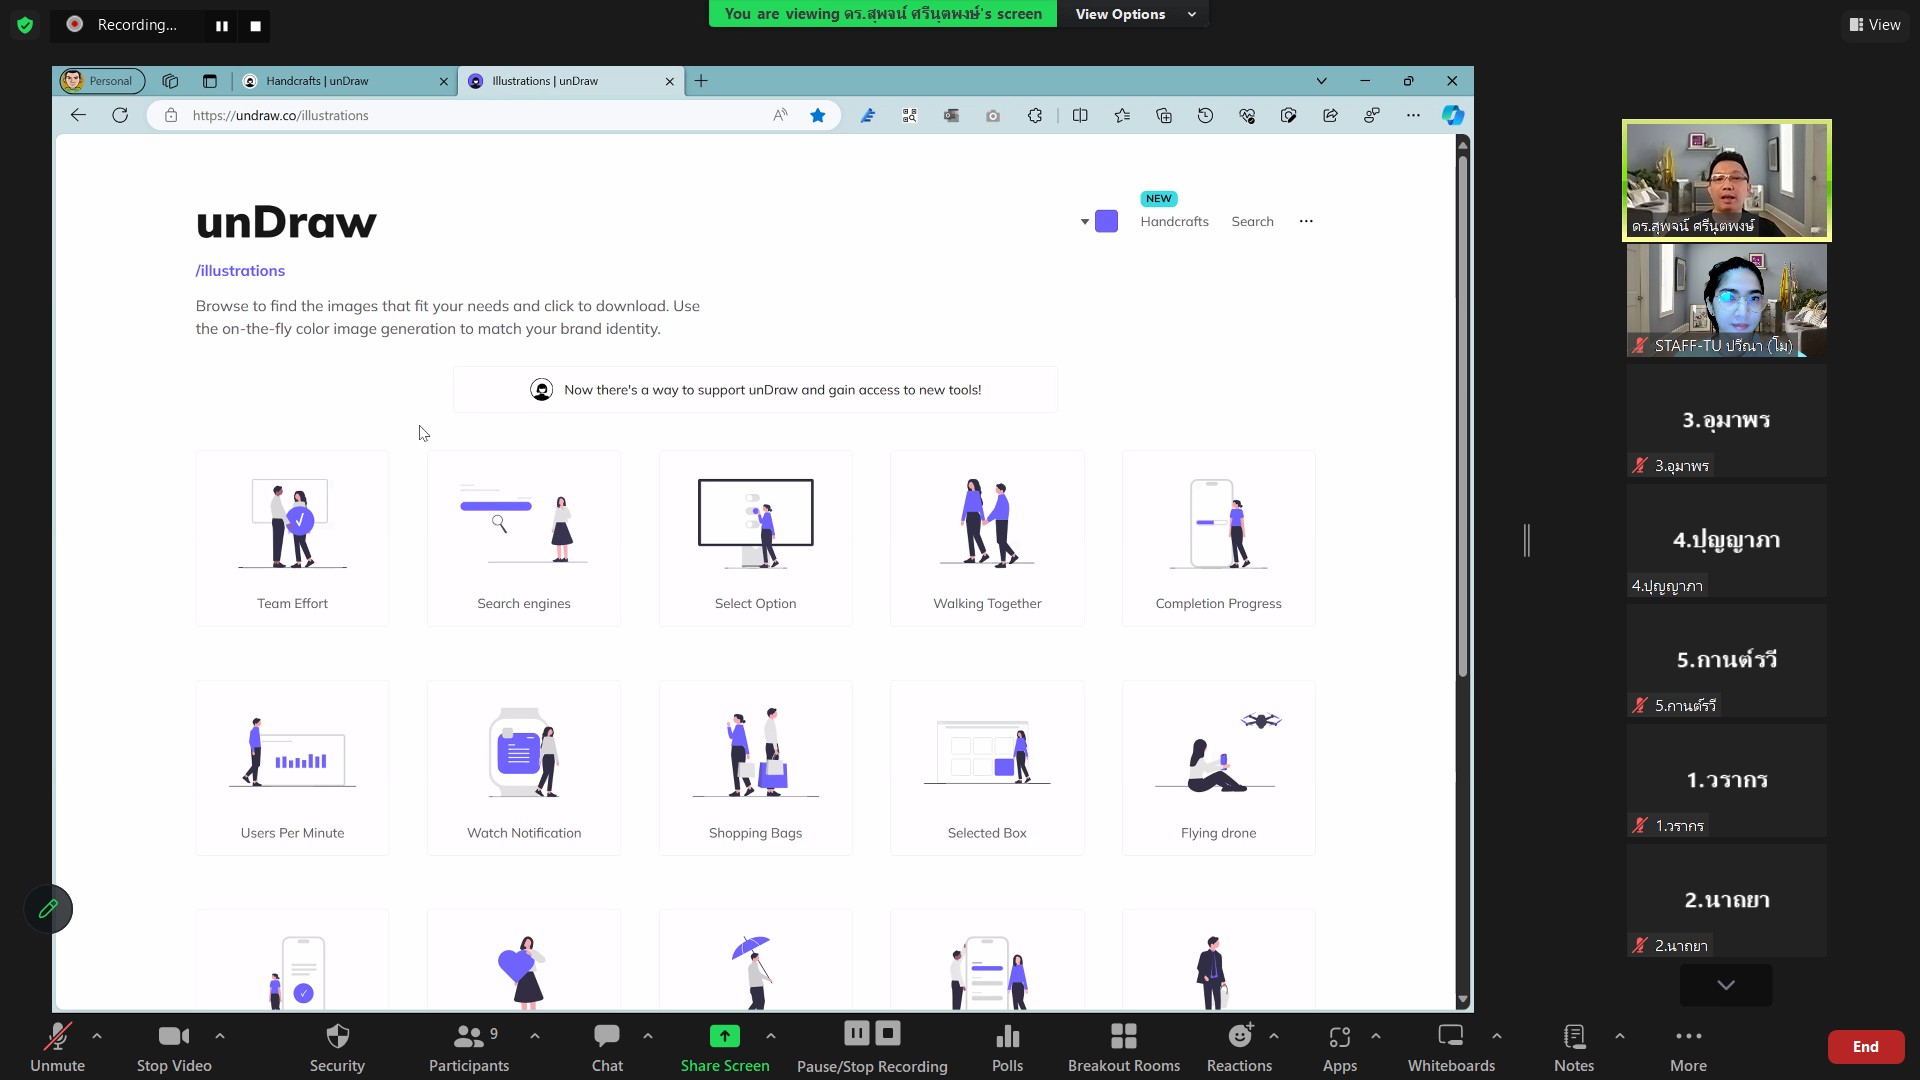
Task: Open the purple color picker swatch
Action: coord(1106,221)
